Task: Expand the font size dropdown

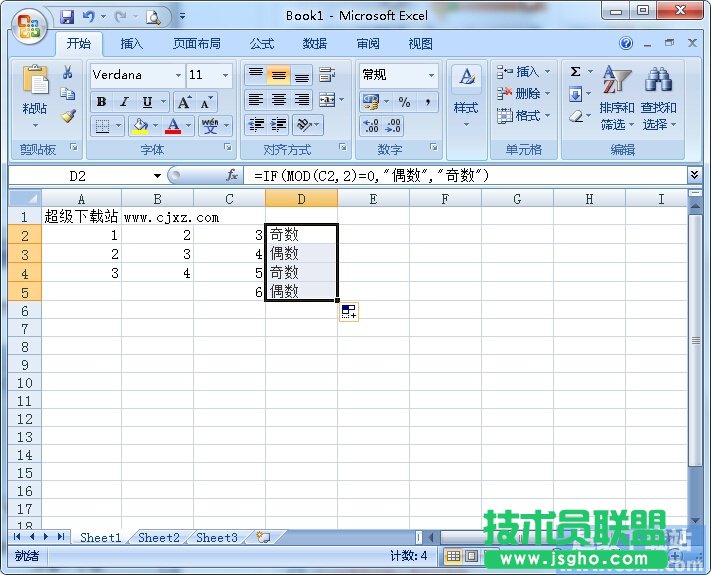Action: click(x=226, y=76)
